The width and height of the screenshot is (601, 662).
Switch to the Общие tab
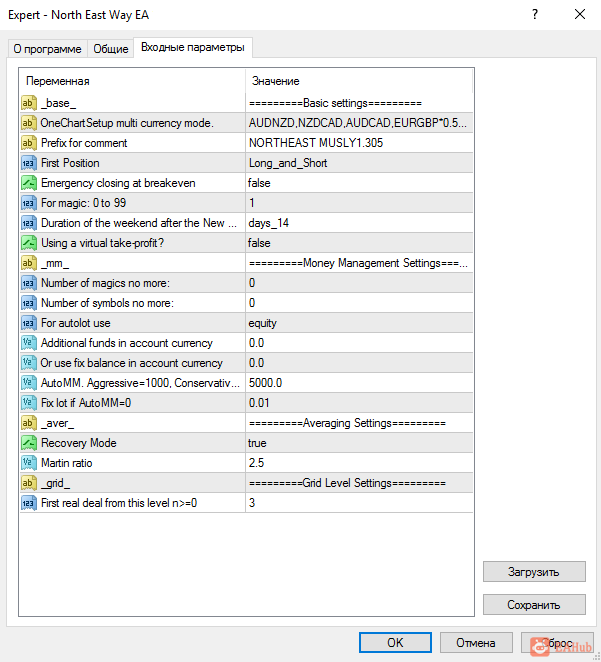tap(111, 49)
